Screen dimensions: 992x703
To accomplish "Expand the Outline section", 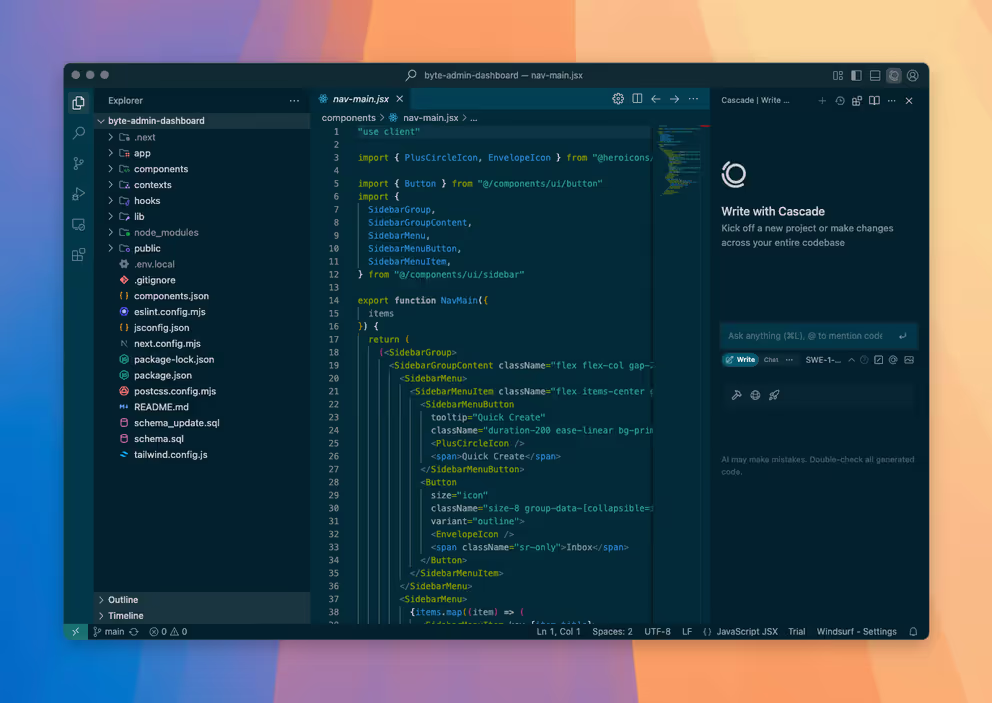I will 123,600.
